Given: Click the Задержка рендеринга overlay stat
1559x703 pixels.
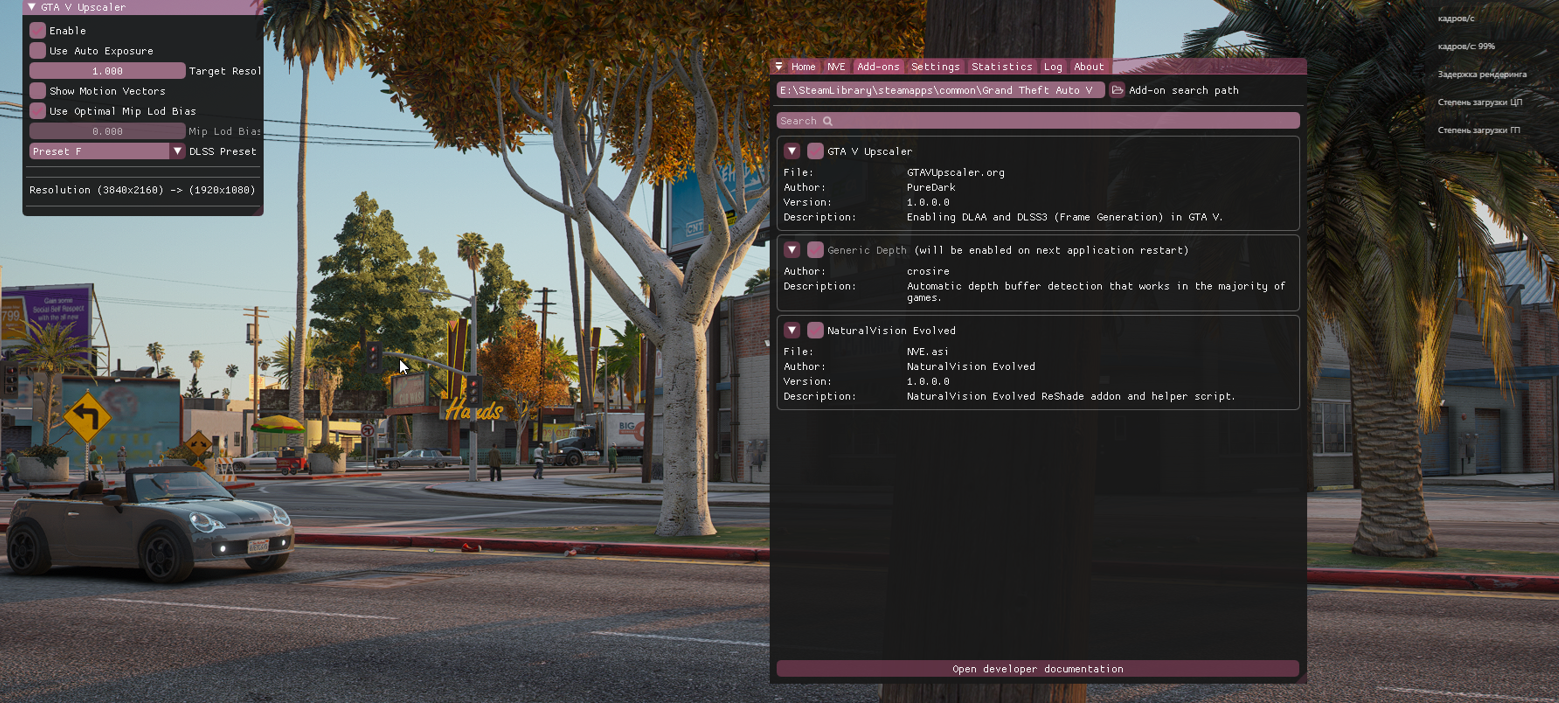Looking at the screenshot, I should pos(1482,74).
